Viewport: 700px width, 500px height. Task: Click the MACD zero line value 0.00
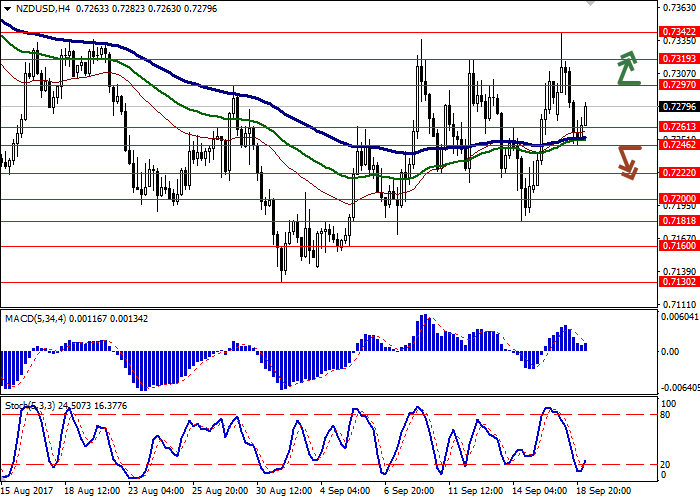[x=670, y=352]
